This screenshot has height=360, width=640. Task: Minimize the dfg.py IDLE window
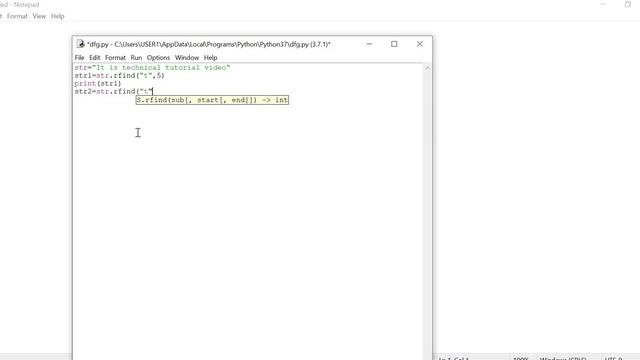point(369,44)
